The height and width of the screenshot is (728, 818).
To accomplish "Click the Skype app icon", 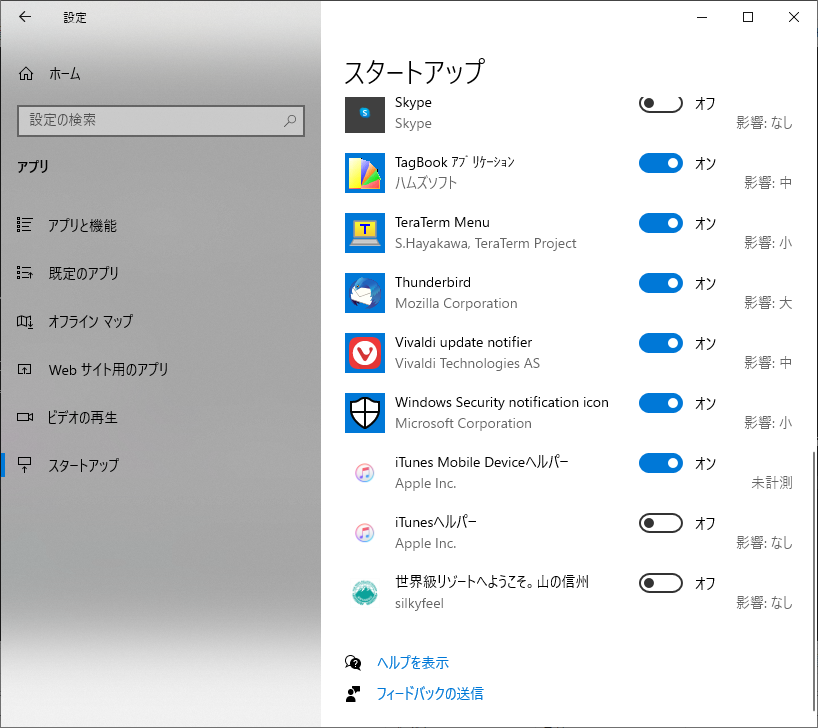I will [x=365, y=113].
